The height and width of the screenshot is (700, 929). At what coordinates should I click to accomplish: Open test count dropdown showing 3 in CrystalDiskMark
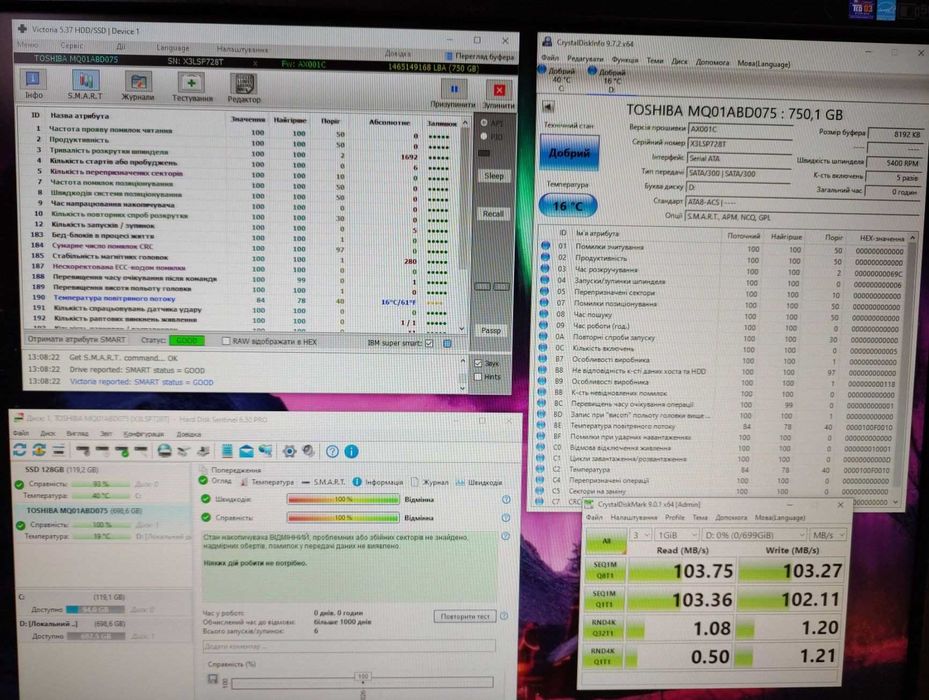point(639,535)
